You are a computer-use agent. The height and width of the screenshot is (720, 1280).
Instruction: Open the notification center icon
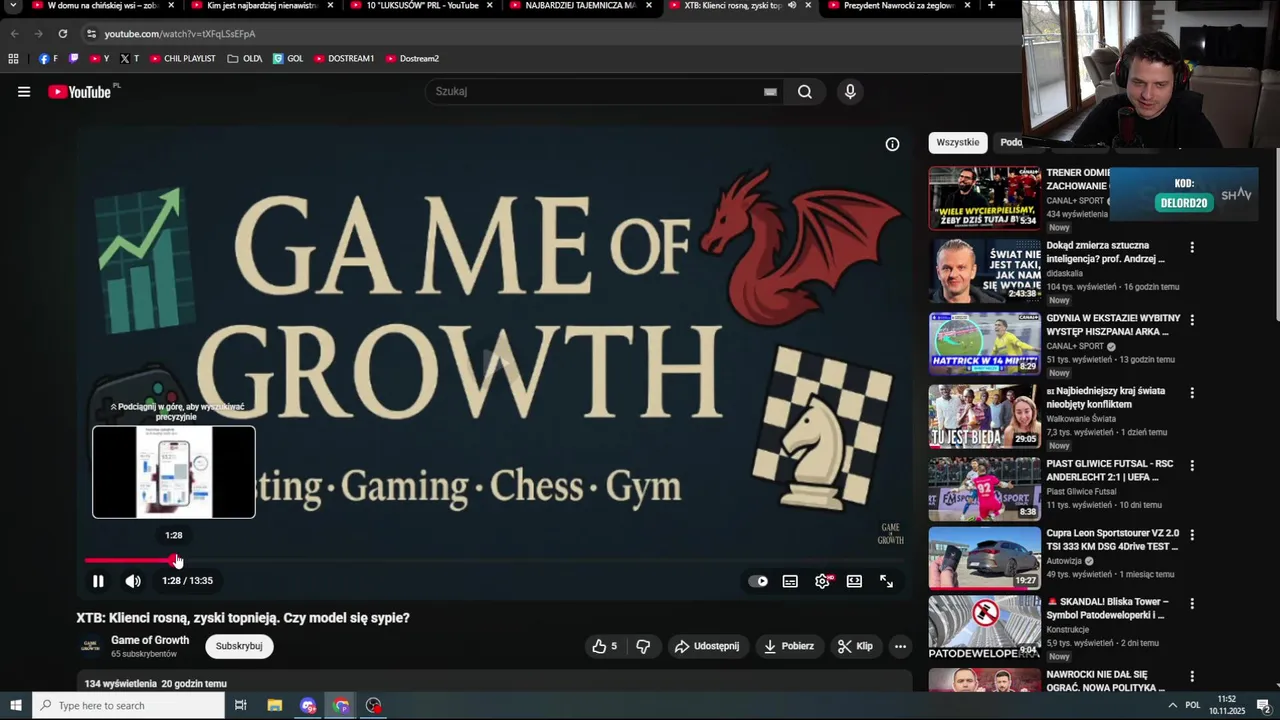pos(1263,706)
